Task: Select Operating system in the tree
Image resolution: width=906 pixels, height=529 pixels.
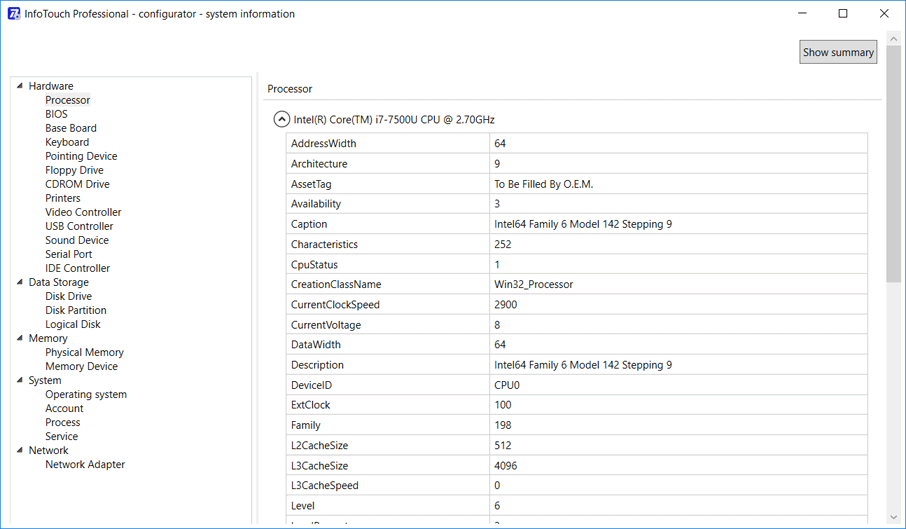Action: coord(86,394)
